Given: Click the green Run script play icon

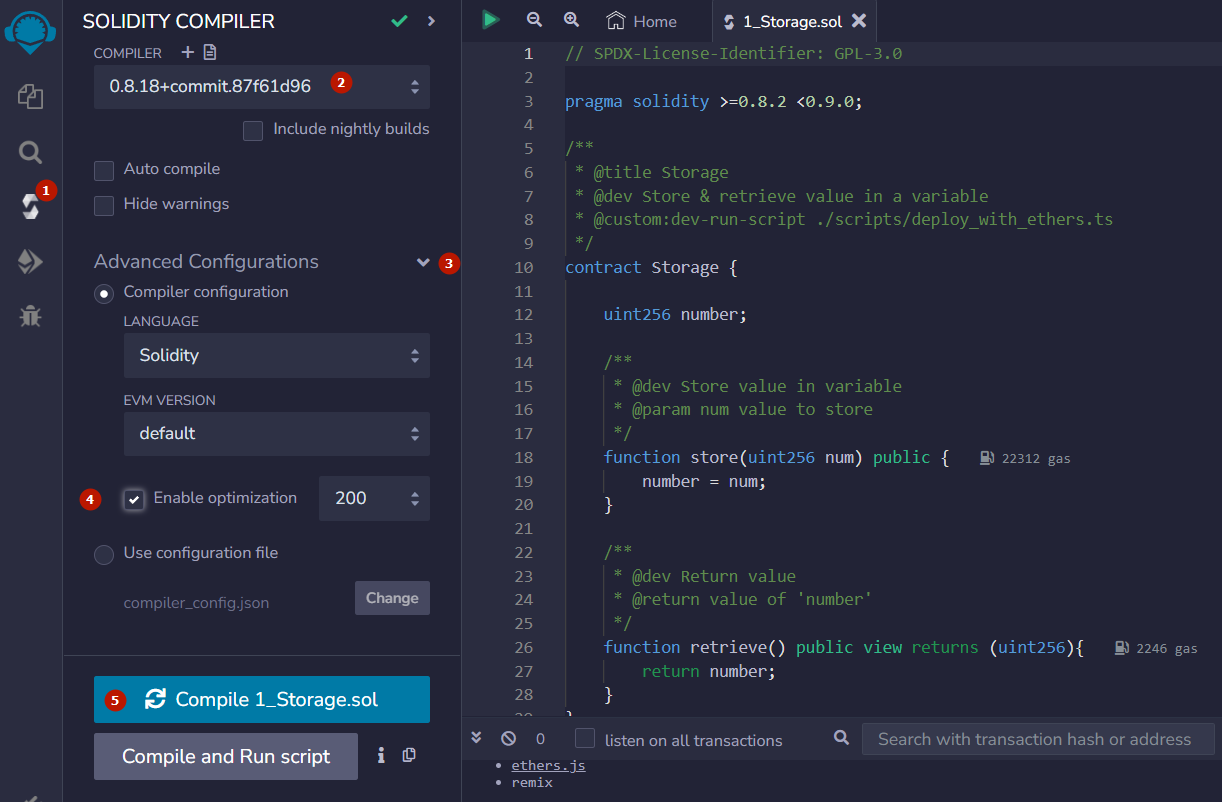Looking at the screenshot, I should tap(490, 20).
